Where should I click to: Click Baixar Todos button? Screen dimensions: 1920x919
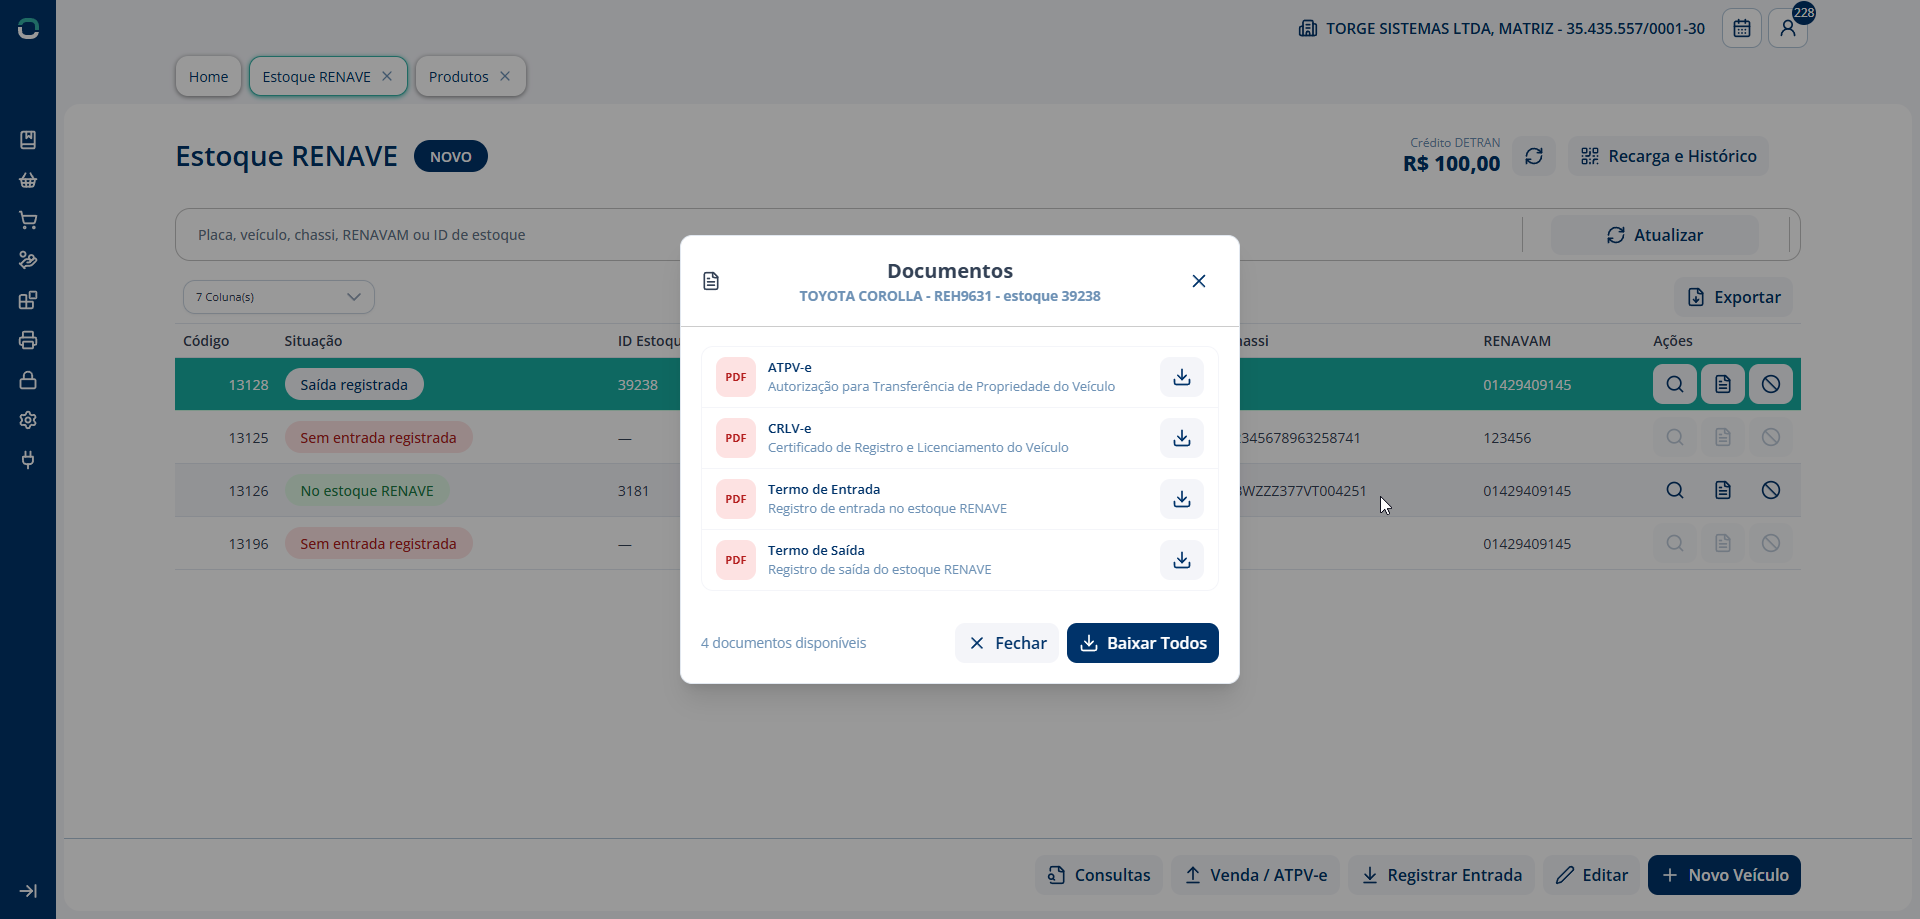[1143, 643]
